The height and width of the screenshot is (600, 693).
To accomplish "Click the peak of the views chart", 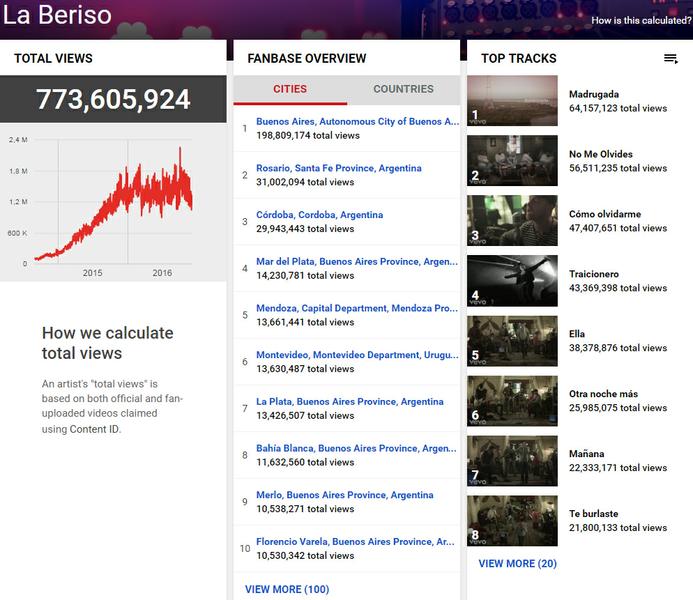I will pos(180,149).
